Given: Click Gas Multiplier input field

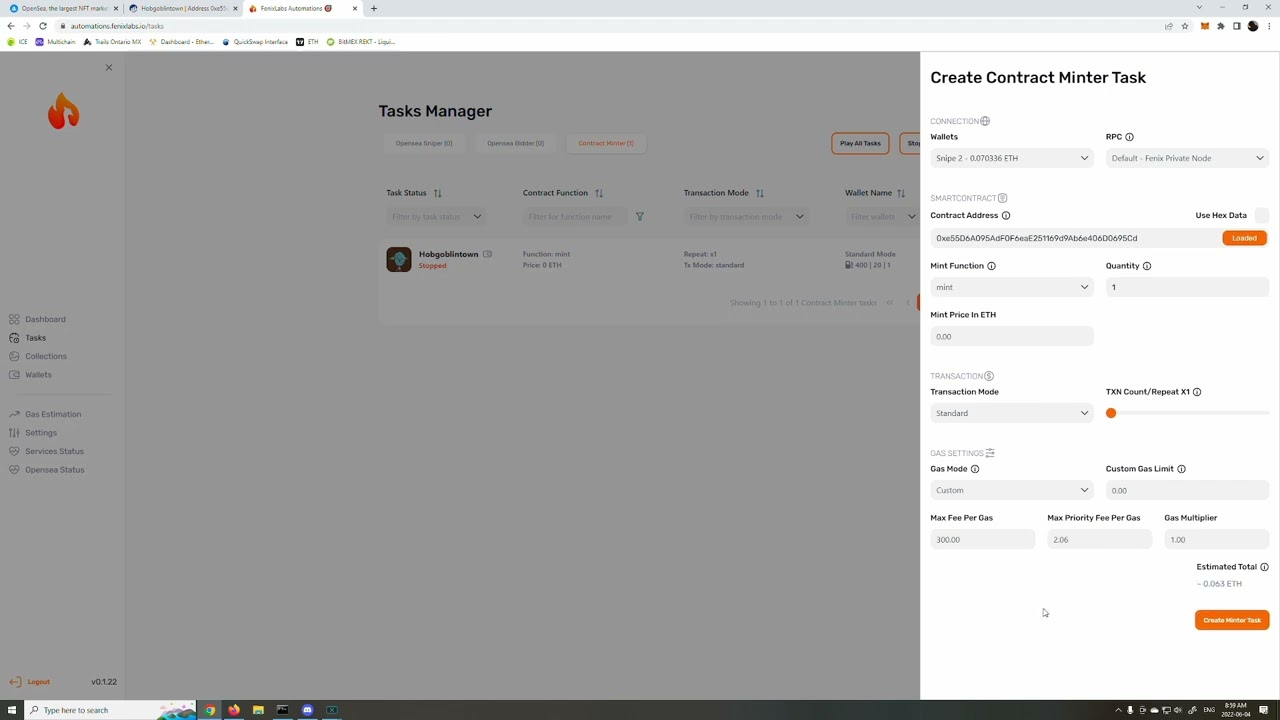Looking at the screenshot, I should coord(1216,540).
